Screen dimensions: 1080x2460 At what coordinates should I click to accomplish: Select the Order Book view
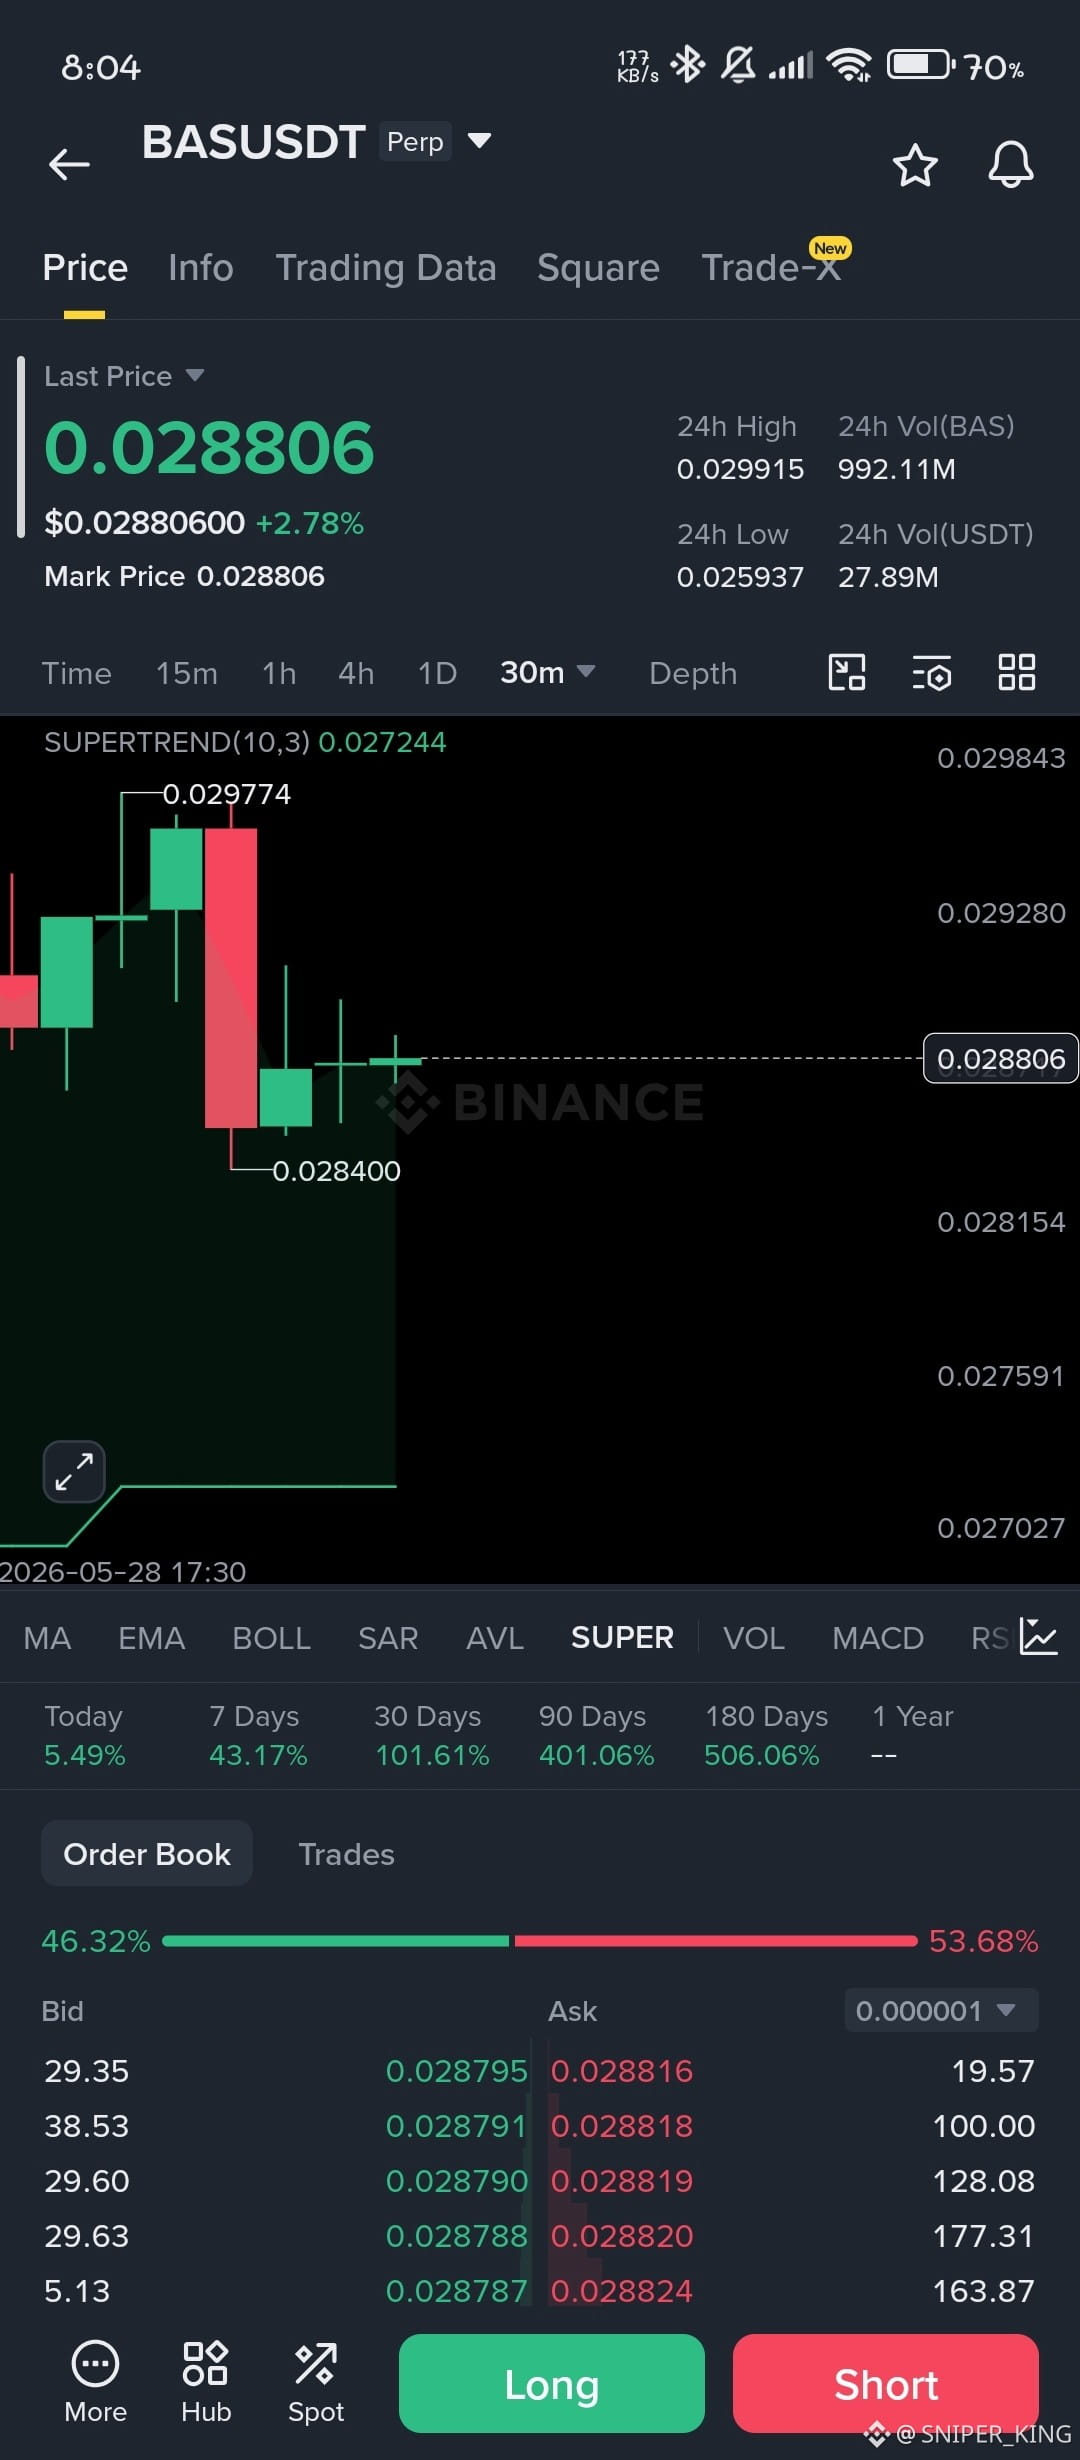pyautogui.click(x=147, y=1853)
